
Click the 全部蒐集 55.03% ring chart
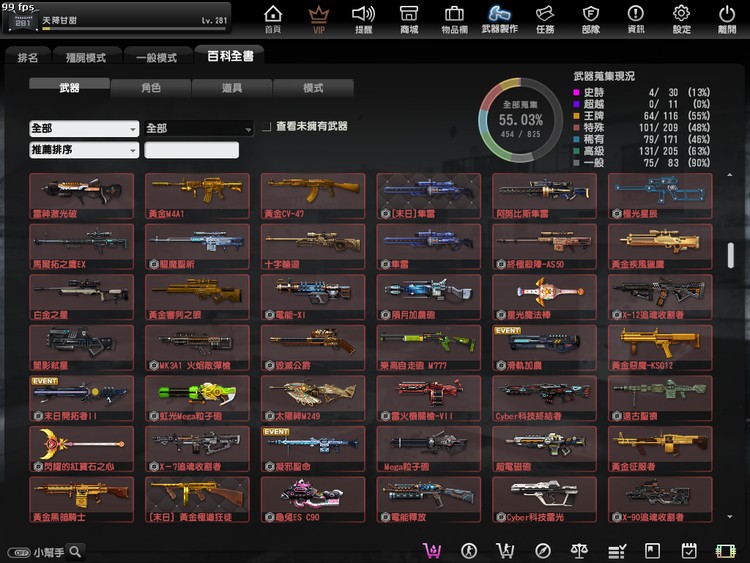pos(520,120)
